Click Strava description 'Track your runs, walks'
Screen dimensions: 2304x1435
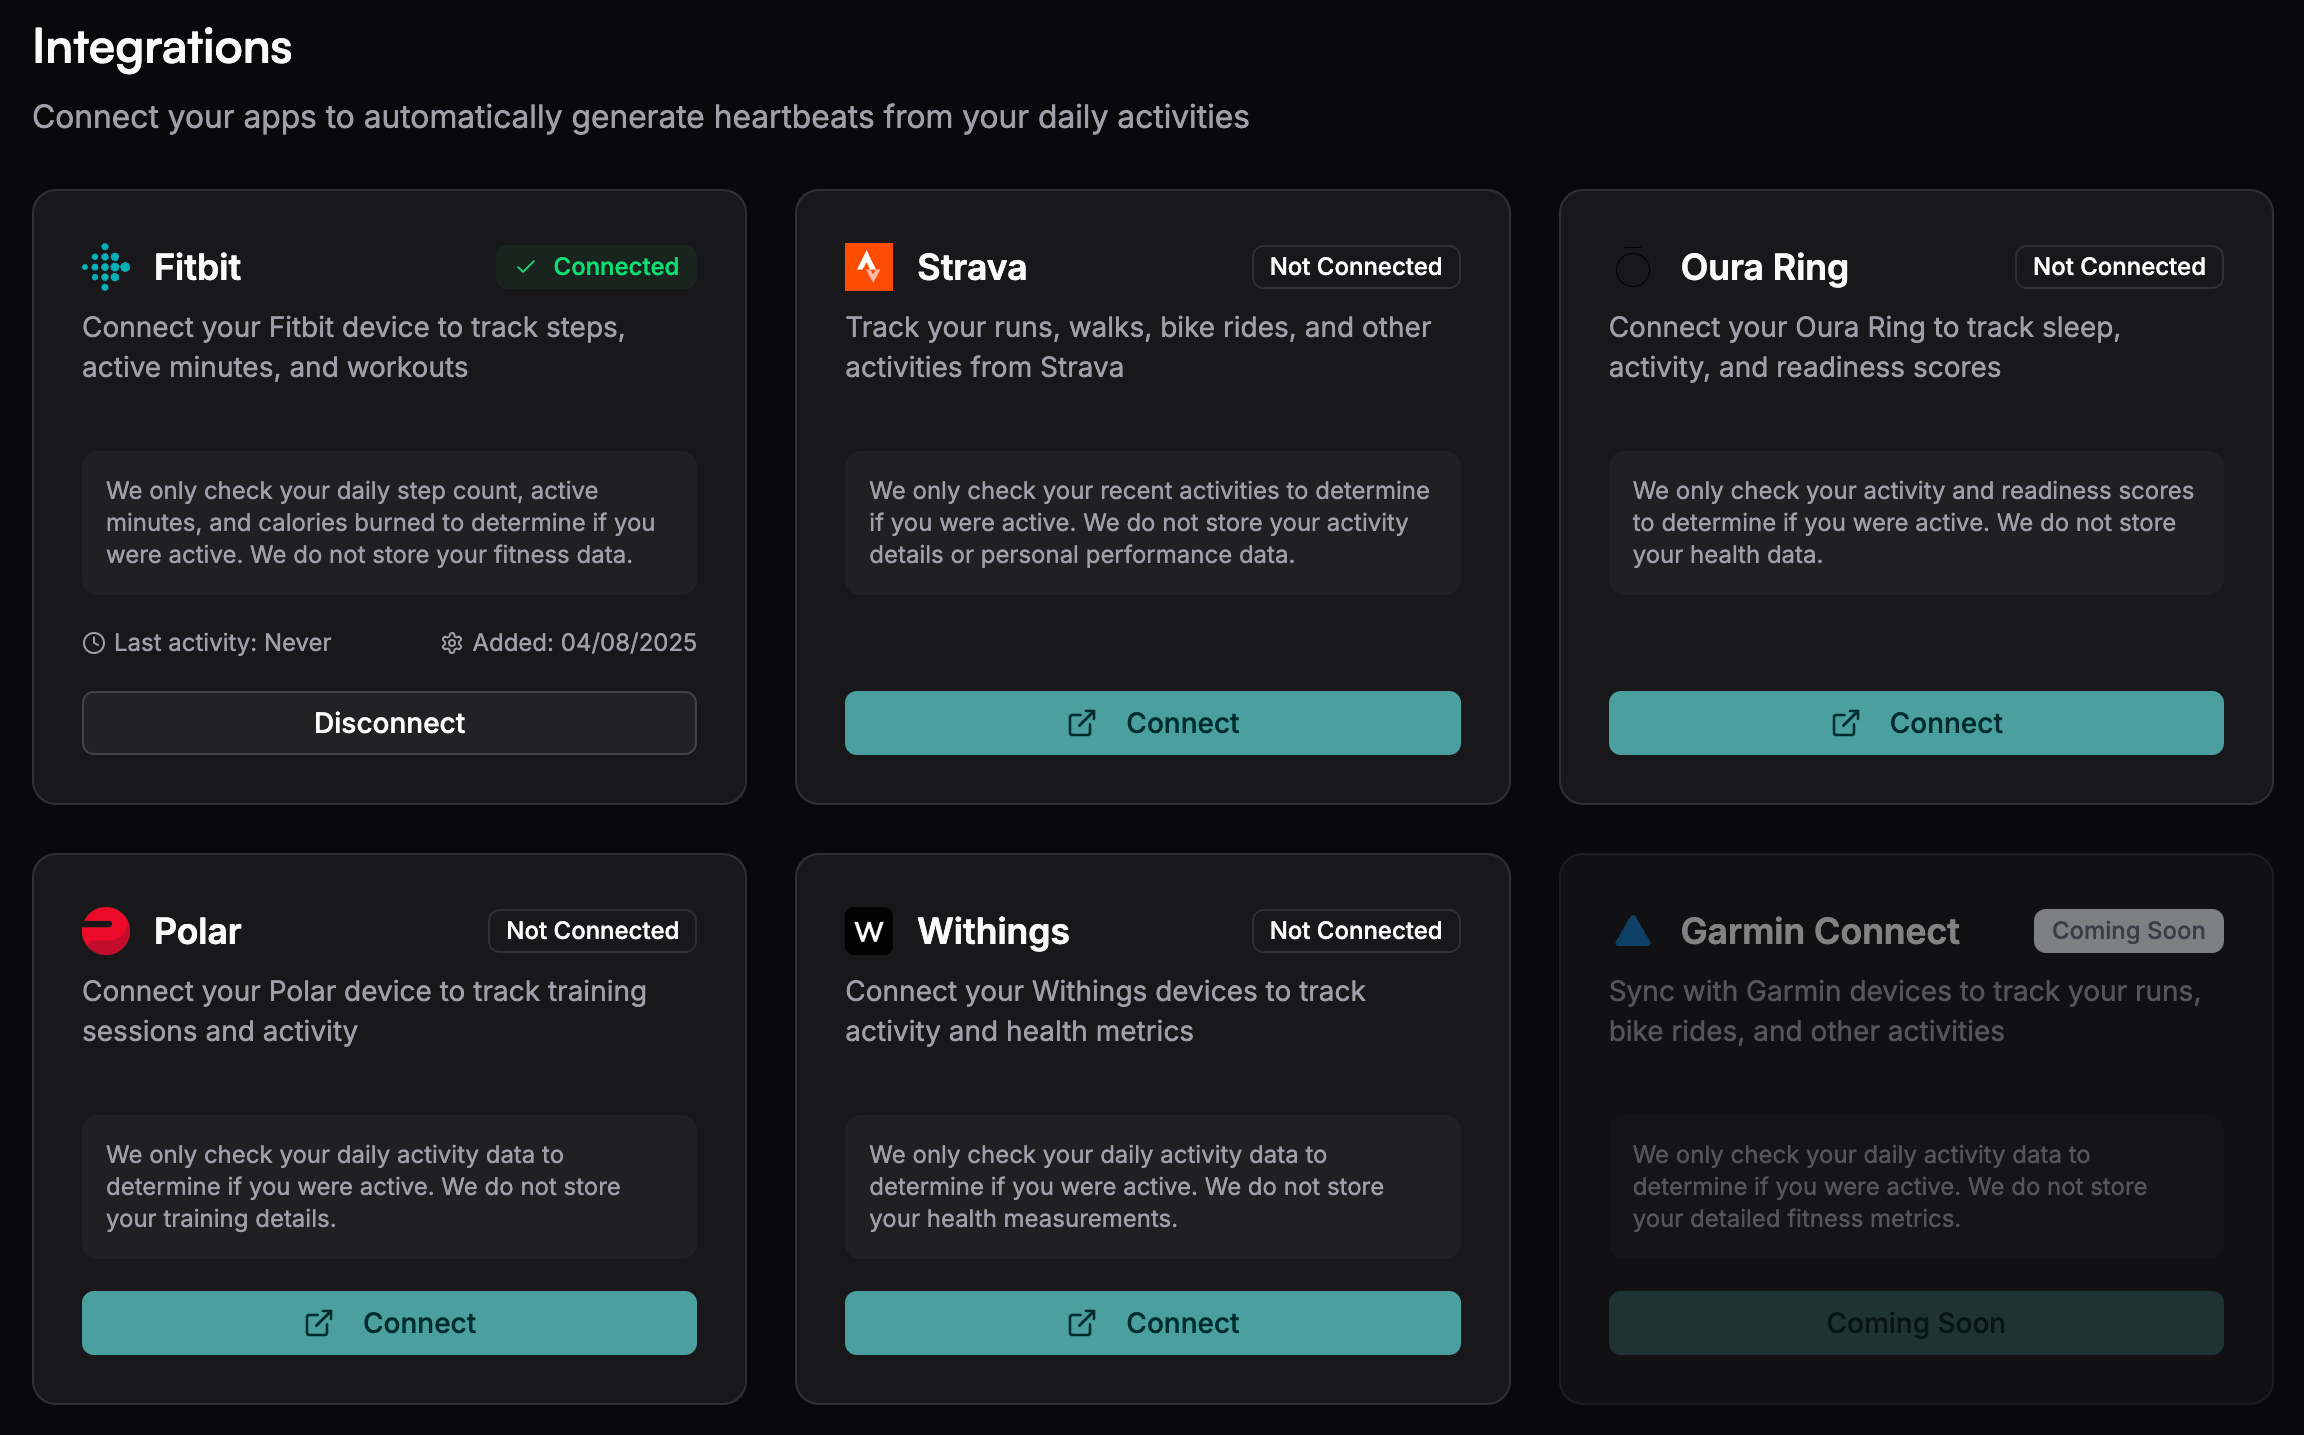1138,347
